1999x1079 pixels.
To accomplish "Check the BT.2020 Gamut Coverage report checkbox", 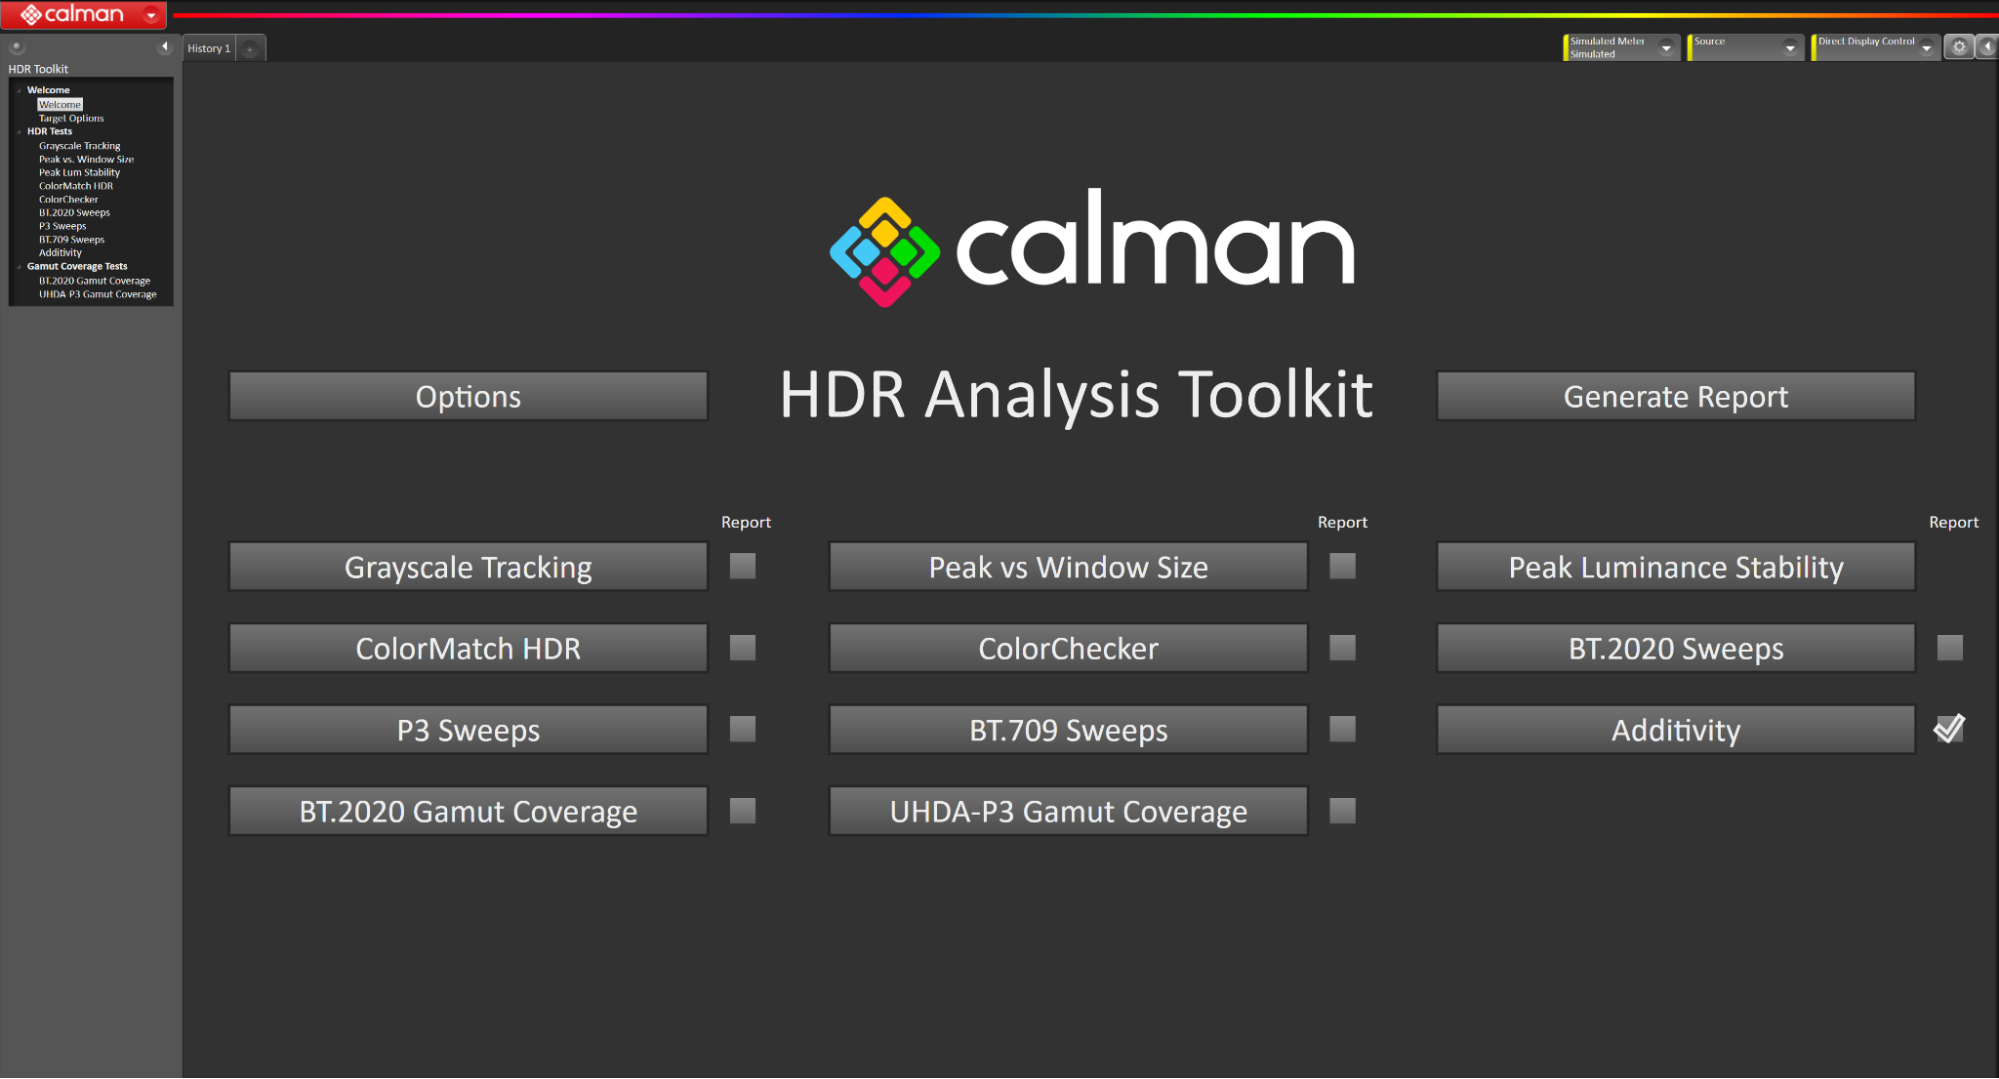I will 743,810.
